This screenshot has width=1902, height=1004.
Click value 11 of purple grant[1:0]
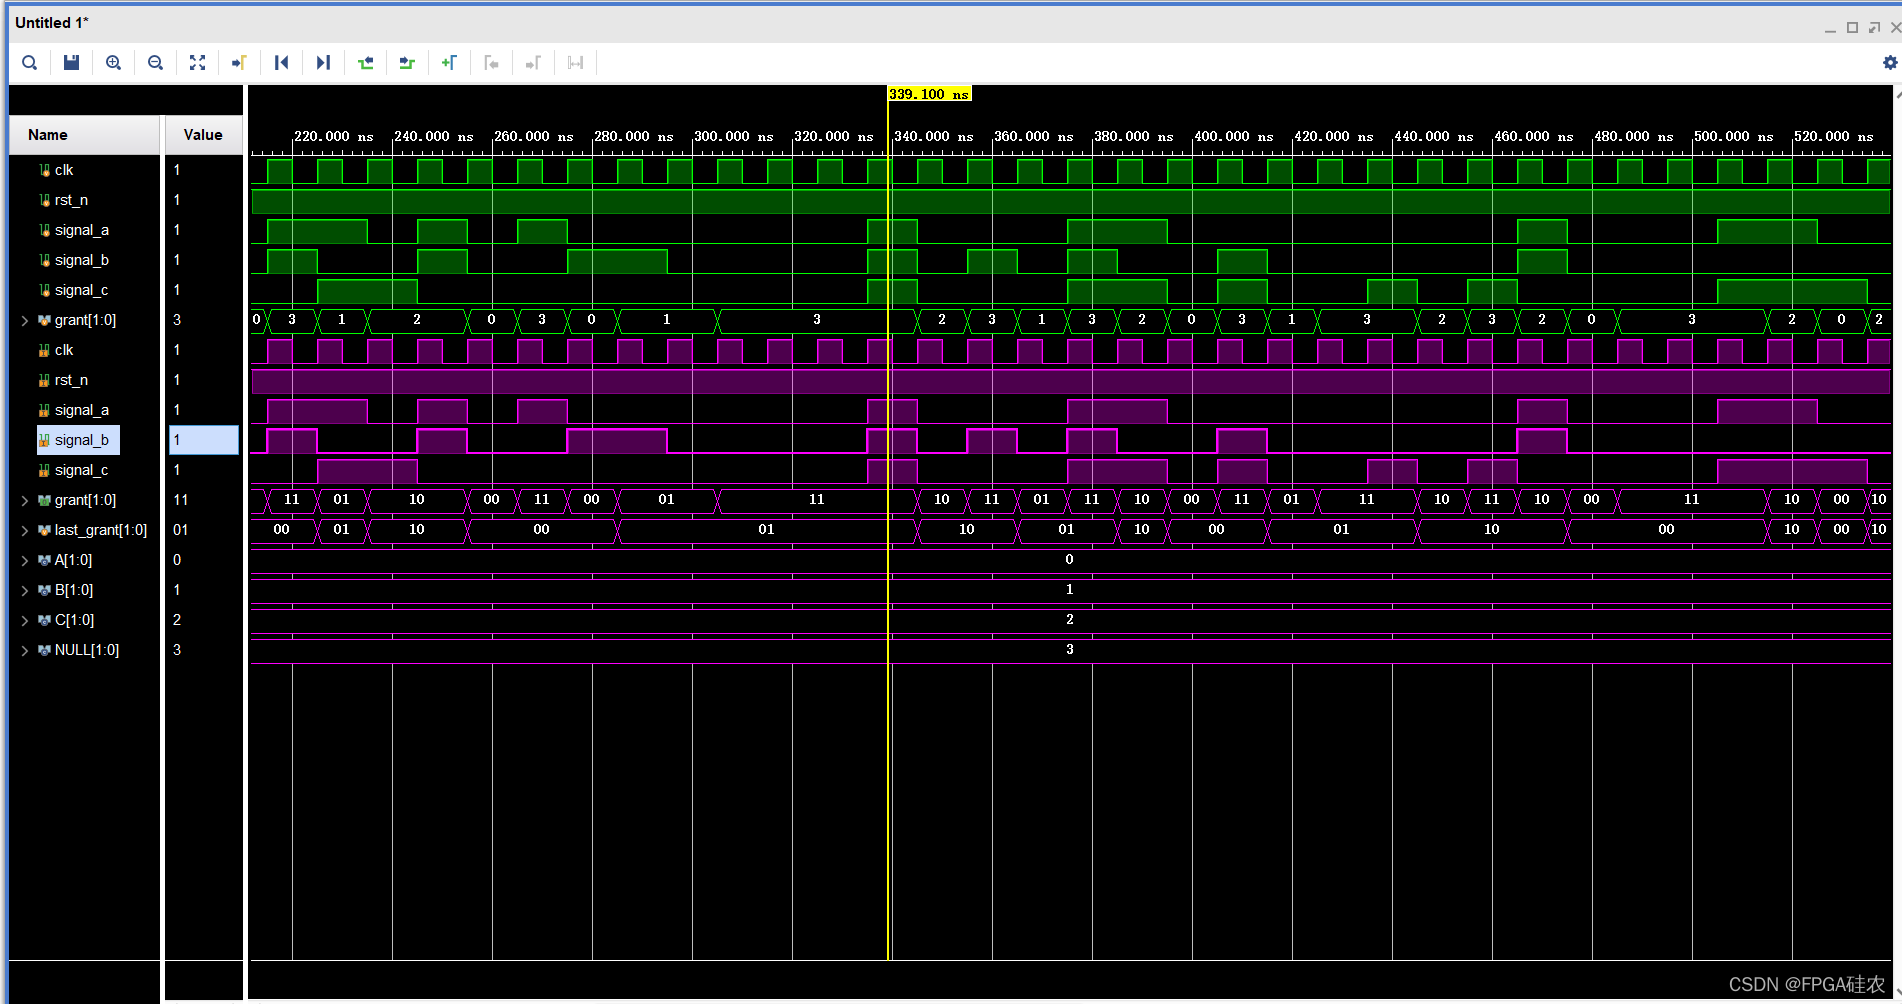click(181, 500)
